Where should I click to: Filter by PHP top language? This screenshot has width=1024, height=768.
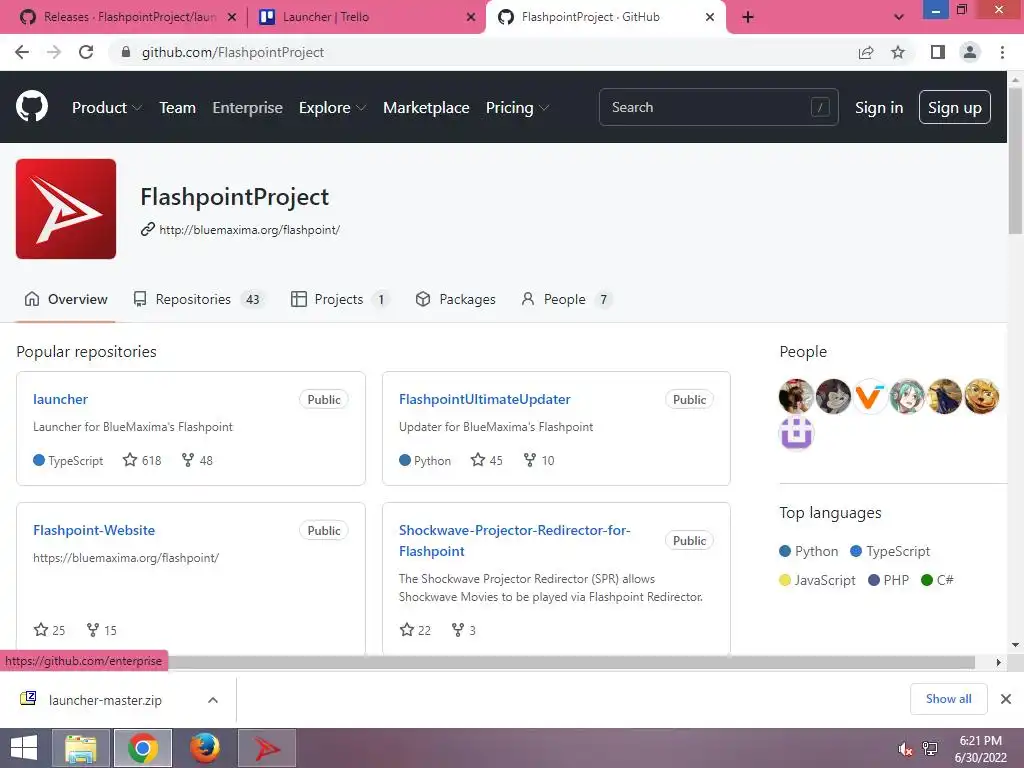click(889, 580)
